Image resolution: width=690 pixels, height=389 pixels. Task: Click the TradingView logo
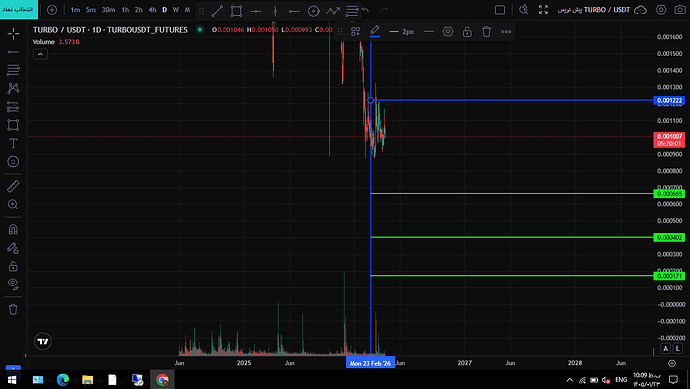pos(43,341)
